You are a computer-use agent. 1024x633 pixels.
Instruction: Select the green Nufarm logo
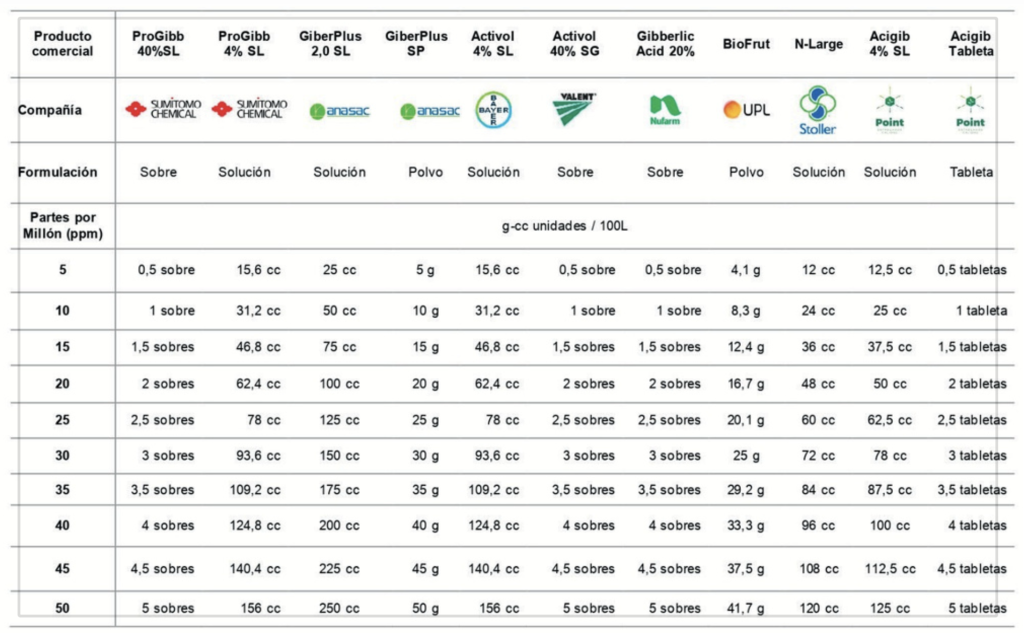(x=665, y=108)
